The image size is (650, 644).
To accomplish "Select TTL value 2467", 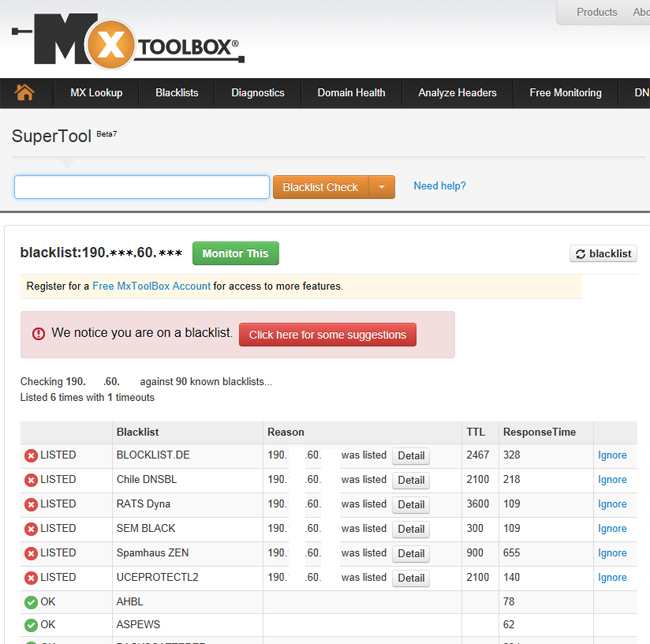I will pyautogui.click(x=478, y=455).
